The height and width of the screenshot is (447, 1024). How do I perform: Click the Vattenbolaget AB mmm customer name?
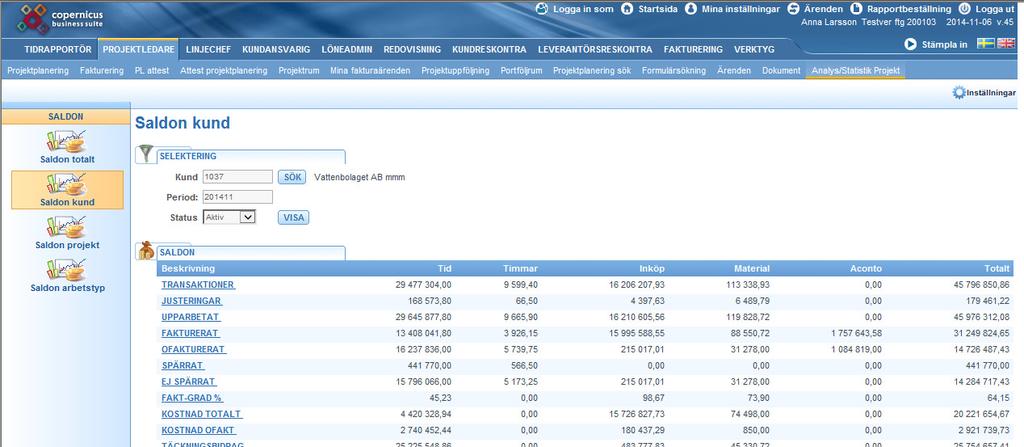pos(360,177)
